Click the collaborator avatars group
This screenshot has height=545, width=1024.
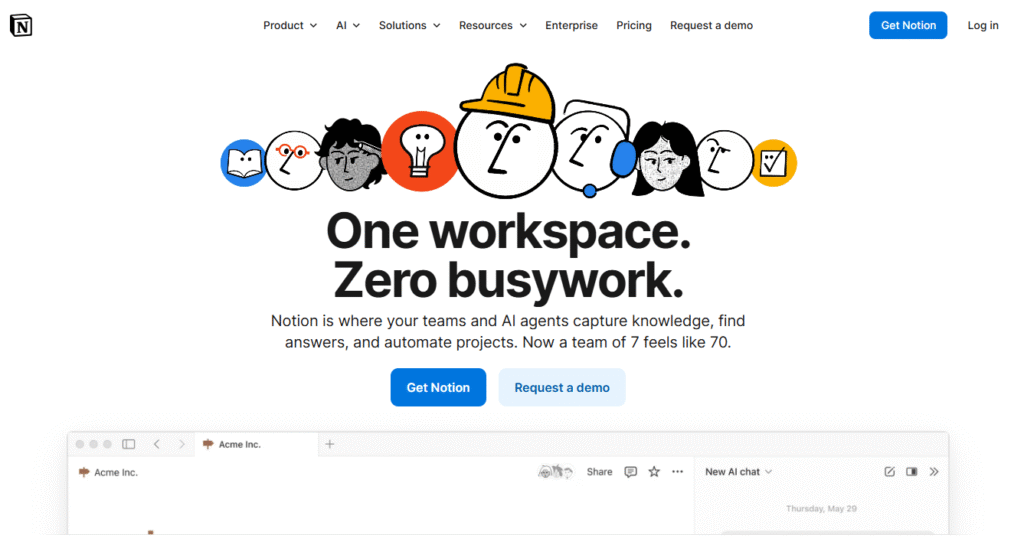(x=555, y=471)
